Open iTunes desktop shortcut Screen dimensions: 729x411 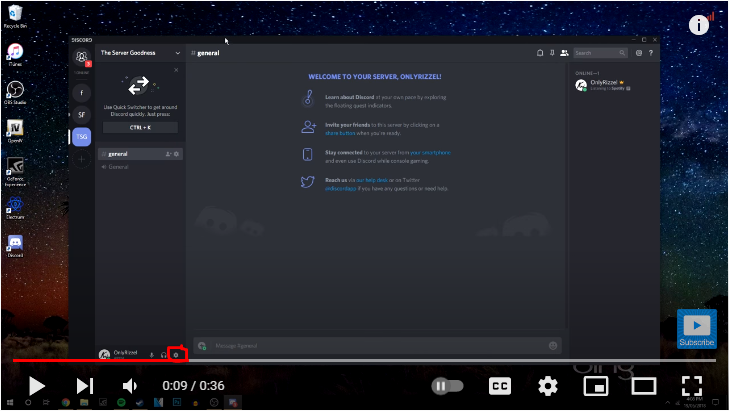(15, 55)
